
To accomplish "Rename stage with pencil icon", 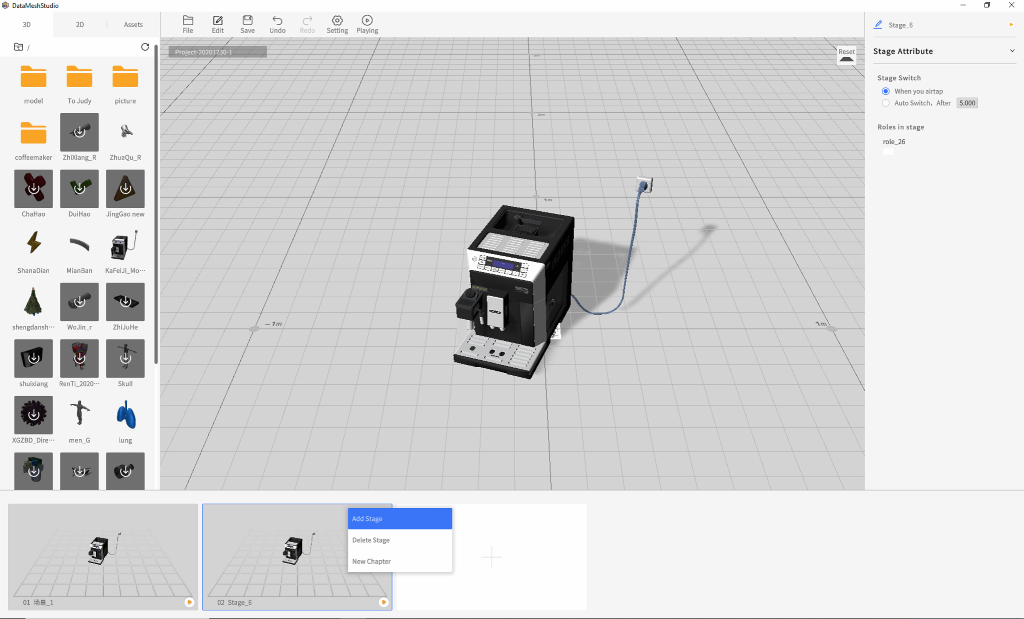I will tap(878, 24).
